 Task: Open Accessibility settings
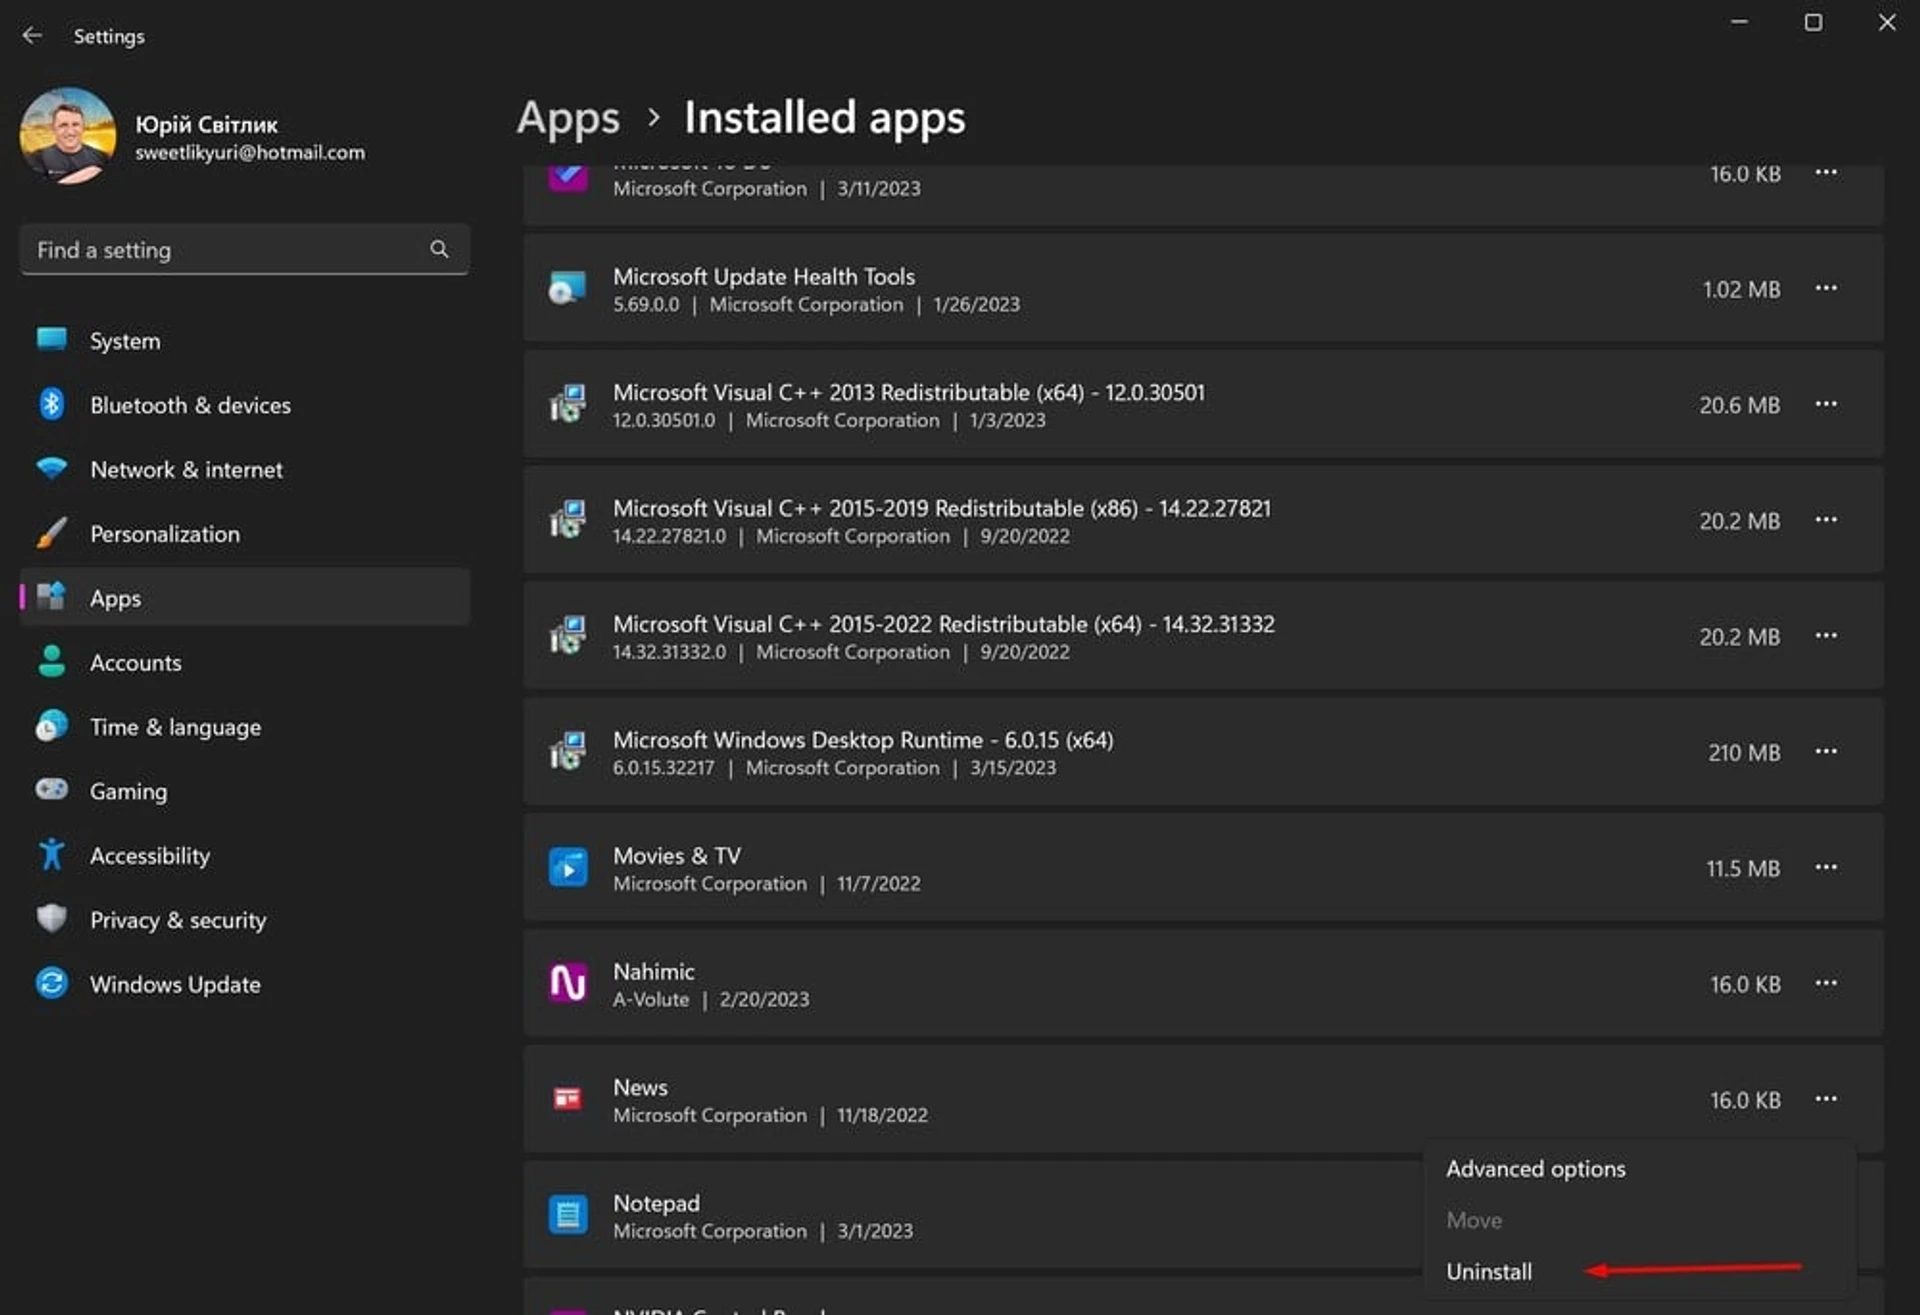[244, 855]
